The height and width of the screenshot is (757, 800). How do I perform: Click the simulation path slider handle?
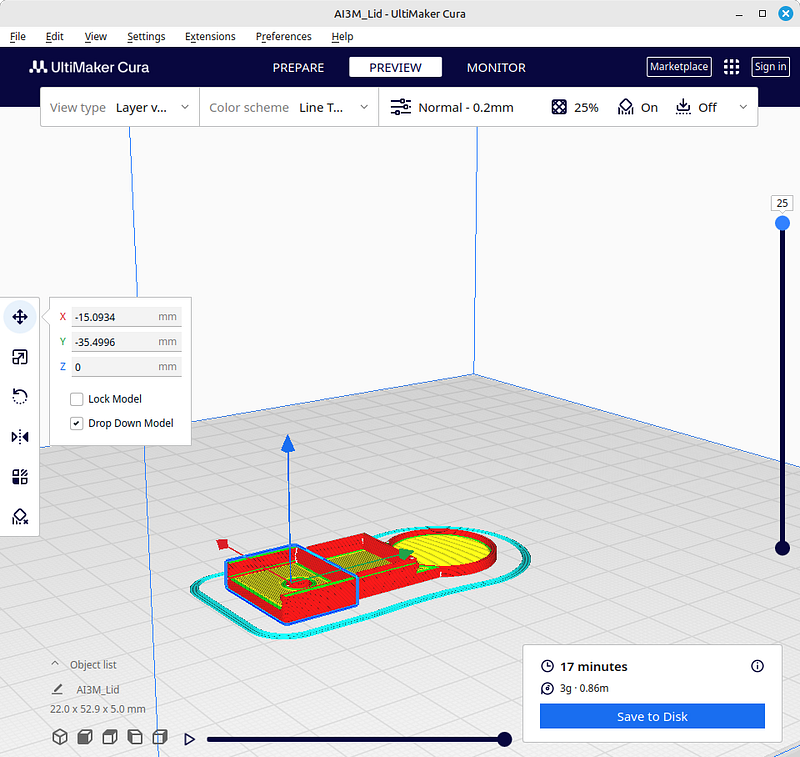coord(504,739)
